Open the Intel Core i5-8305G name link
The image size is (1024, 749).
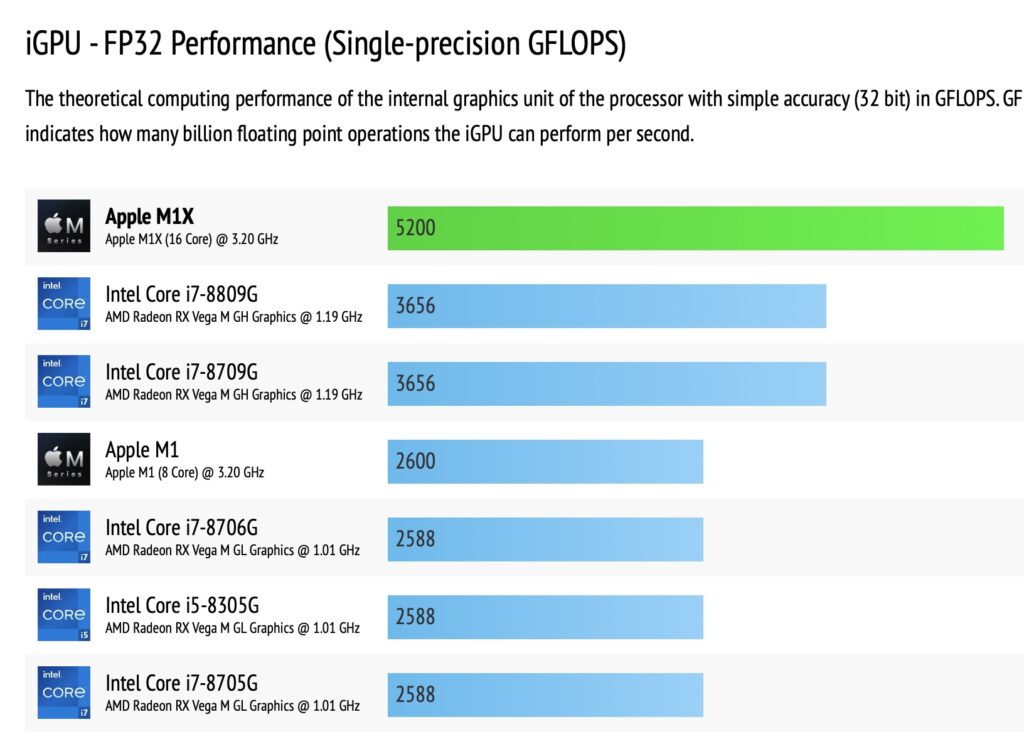click(182, 605)
